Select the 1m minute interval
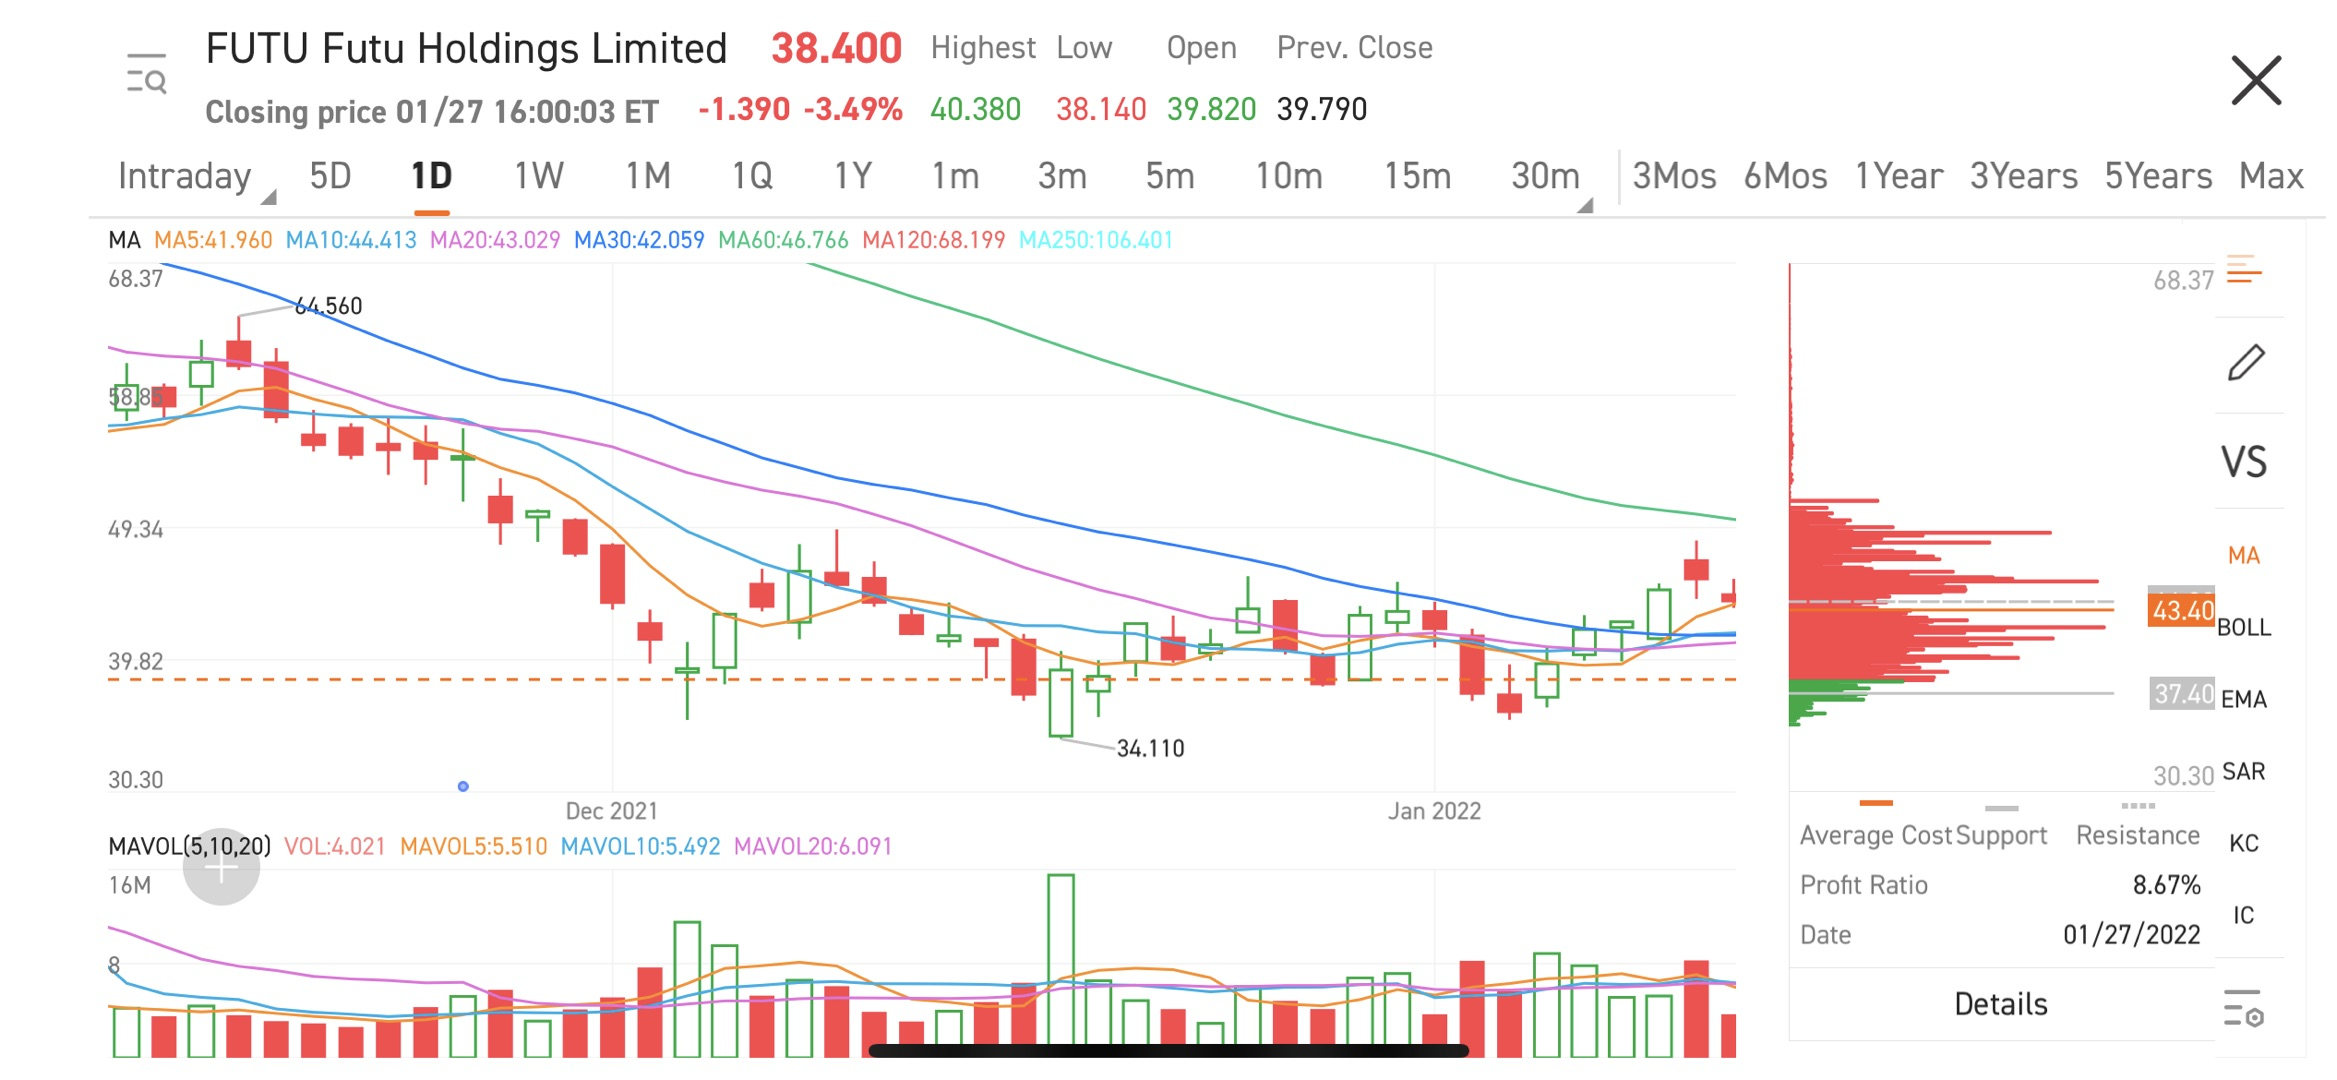This screenshot has width=2337, height=1080. [x=955, y=176]
